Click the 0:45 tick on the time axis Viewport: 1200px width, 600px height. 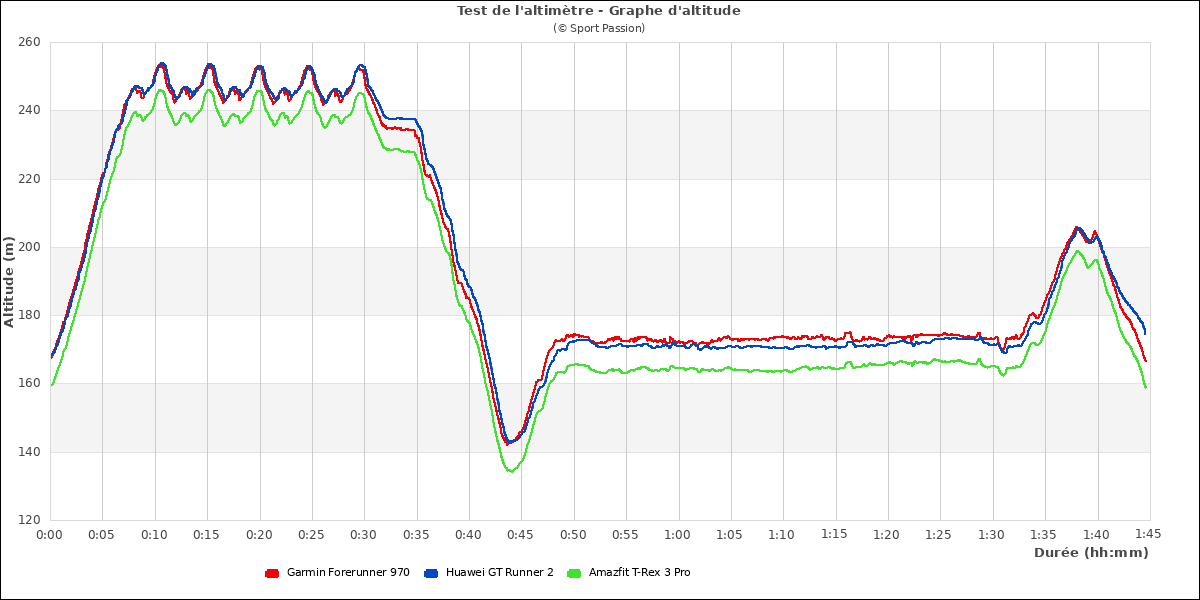tap(521, 535)
